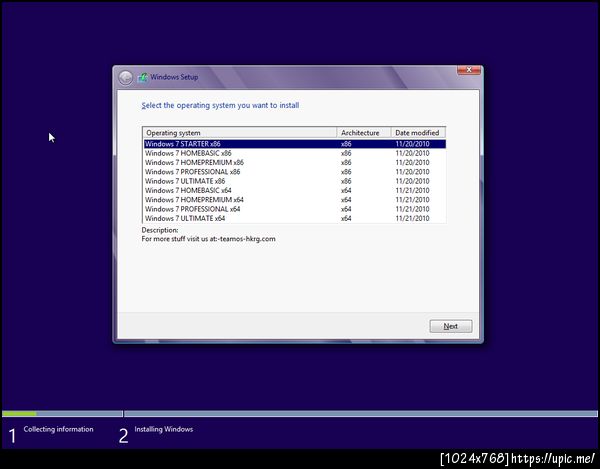Click the back arrow button in Windows Setup

click(126, 78)
